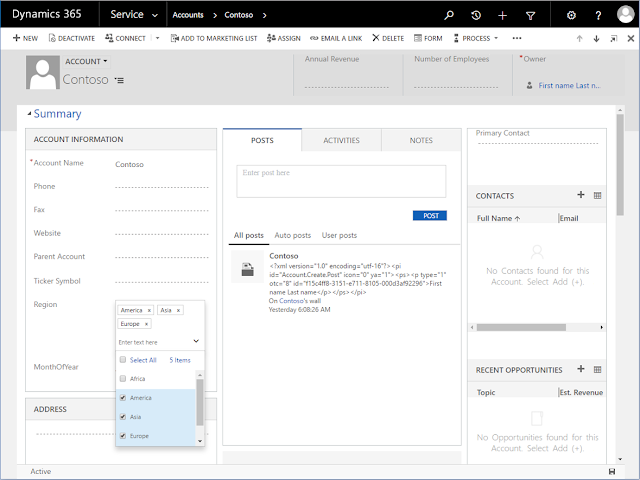Open the search magnifier icon
The width and height of the screenshot is (640, 480).
click(x=449, y=16)
